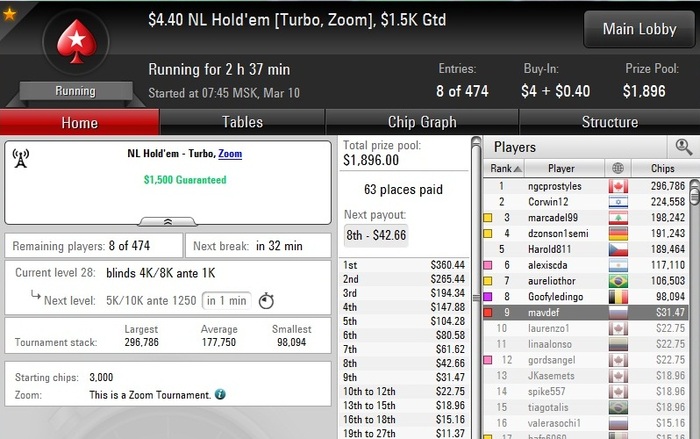The image size is (700, 439).
Task: Open the Structure tab
Action: tap(609, 122)
